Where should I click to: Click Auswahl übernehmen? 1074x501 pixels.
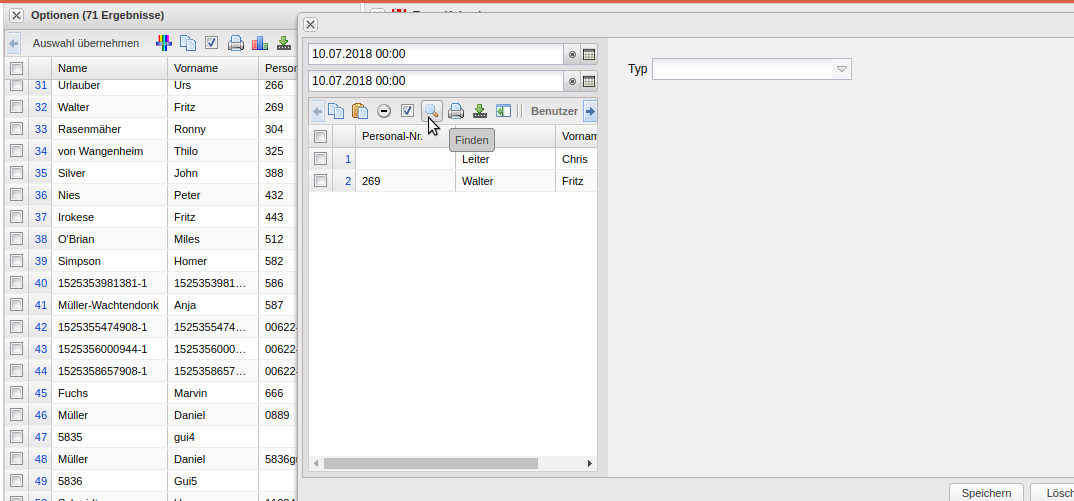tap(86, 43)
